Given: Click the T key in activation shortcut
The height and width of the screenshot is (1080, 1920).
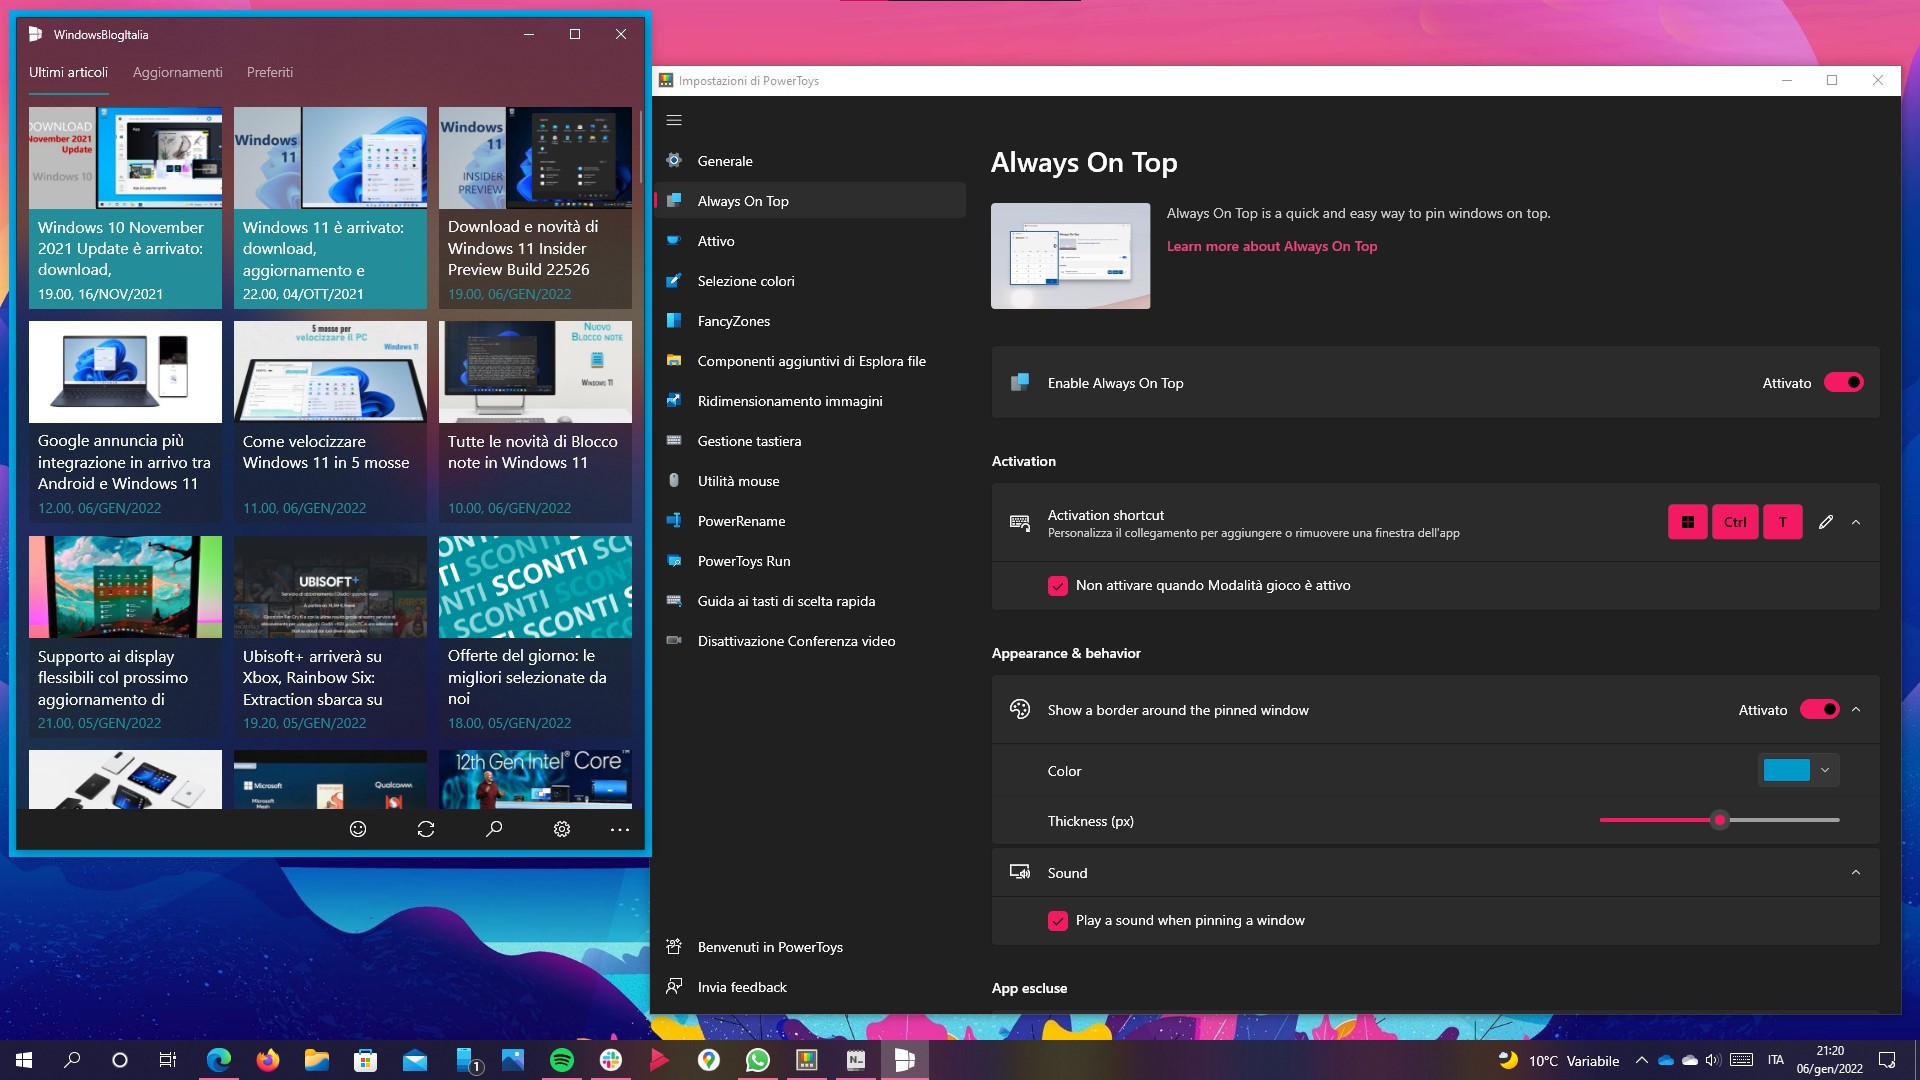Looking at the screenshot, I should [x=1782, y=522].
